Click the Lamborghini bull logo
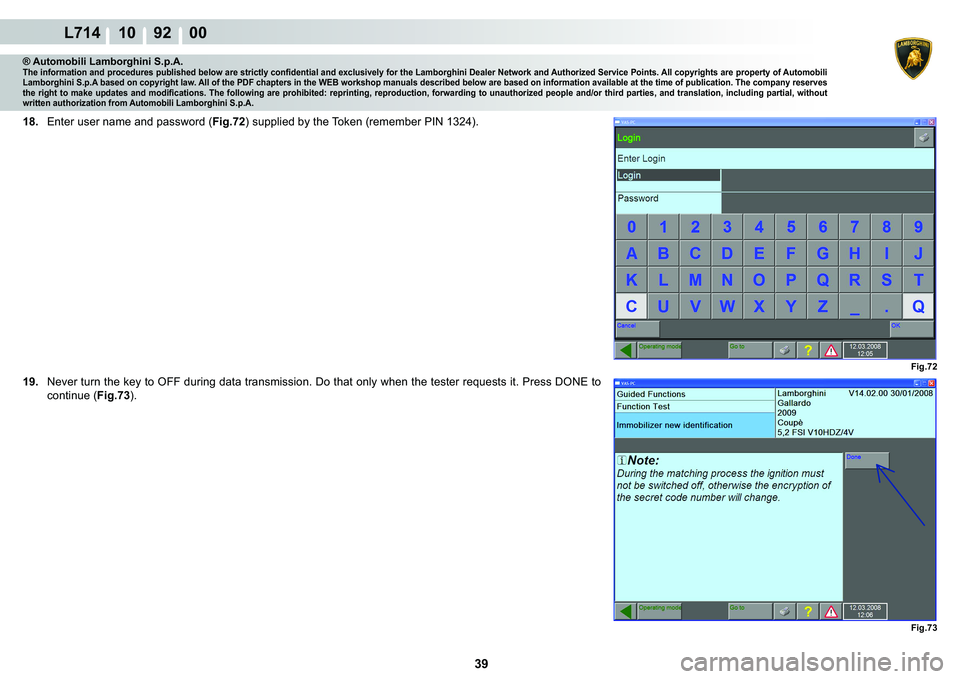Screen dimensions: 960x679 913,58
